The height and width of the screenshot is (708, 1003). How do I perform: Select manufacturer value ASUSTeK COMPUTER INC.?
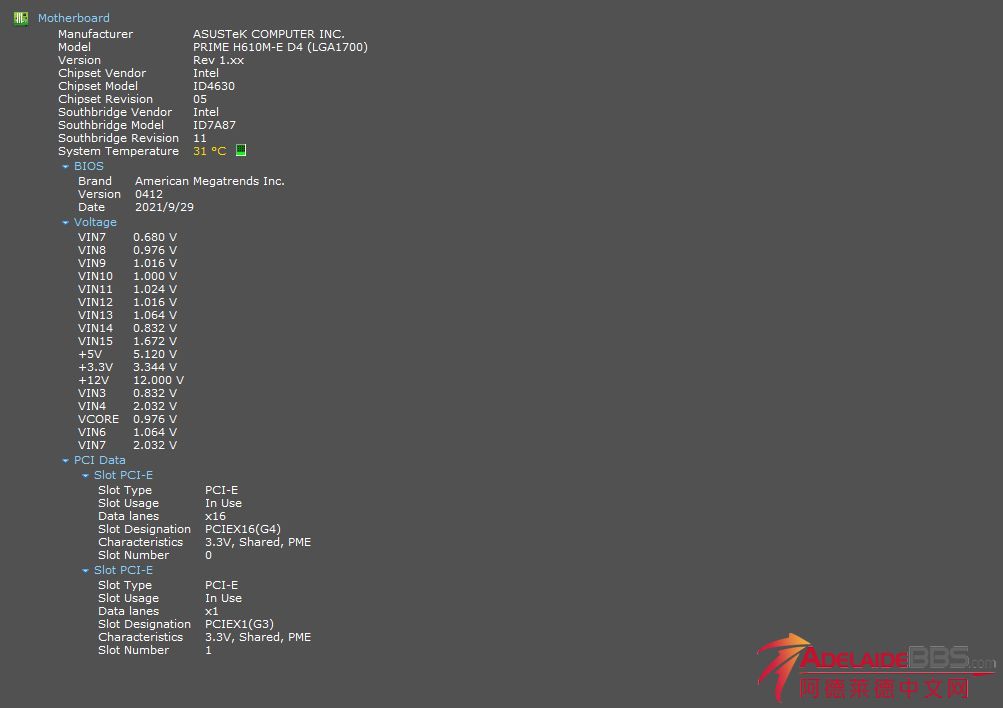(x=269, y=34)
